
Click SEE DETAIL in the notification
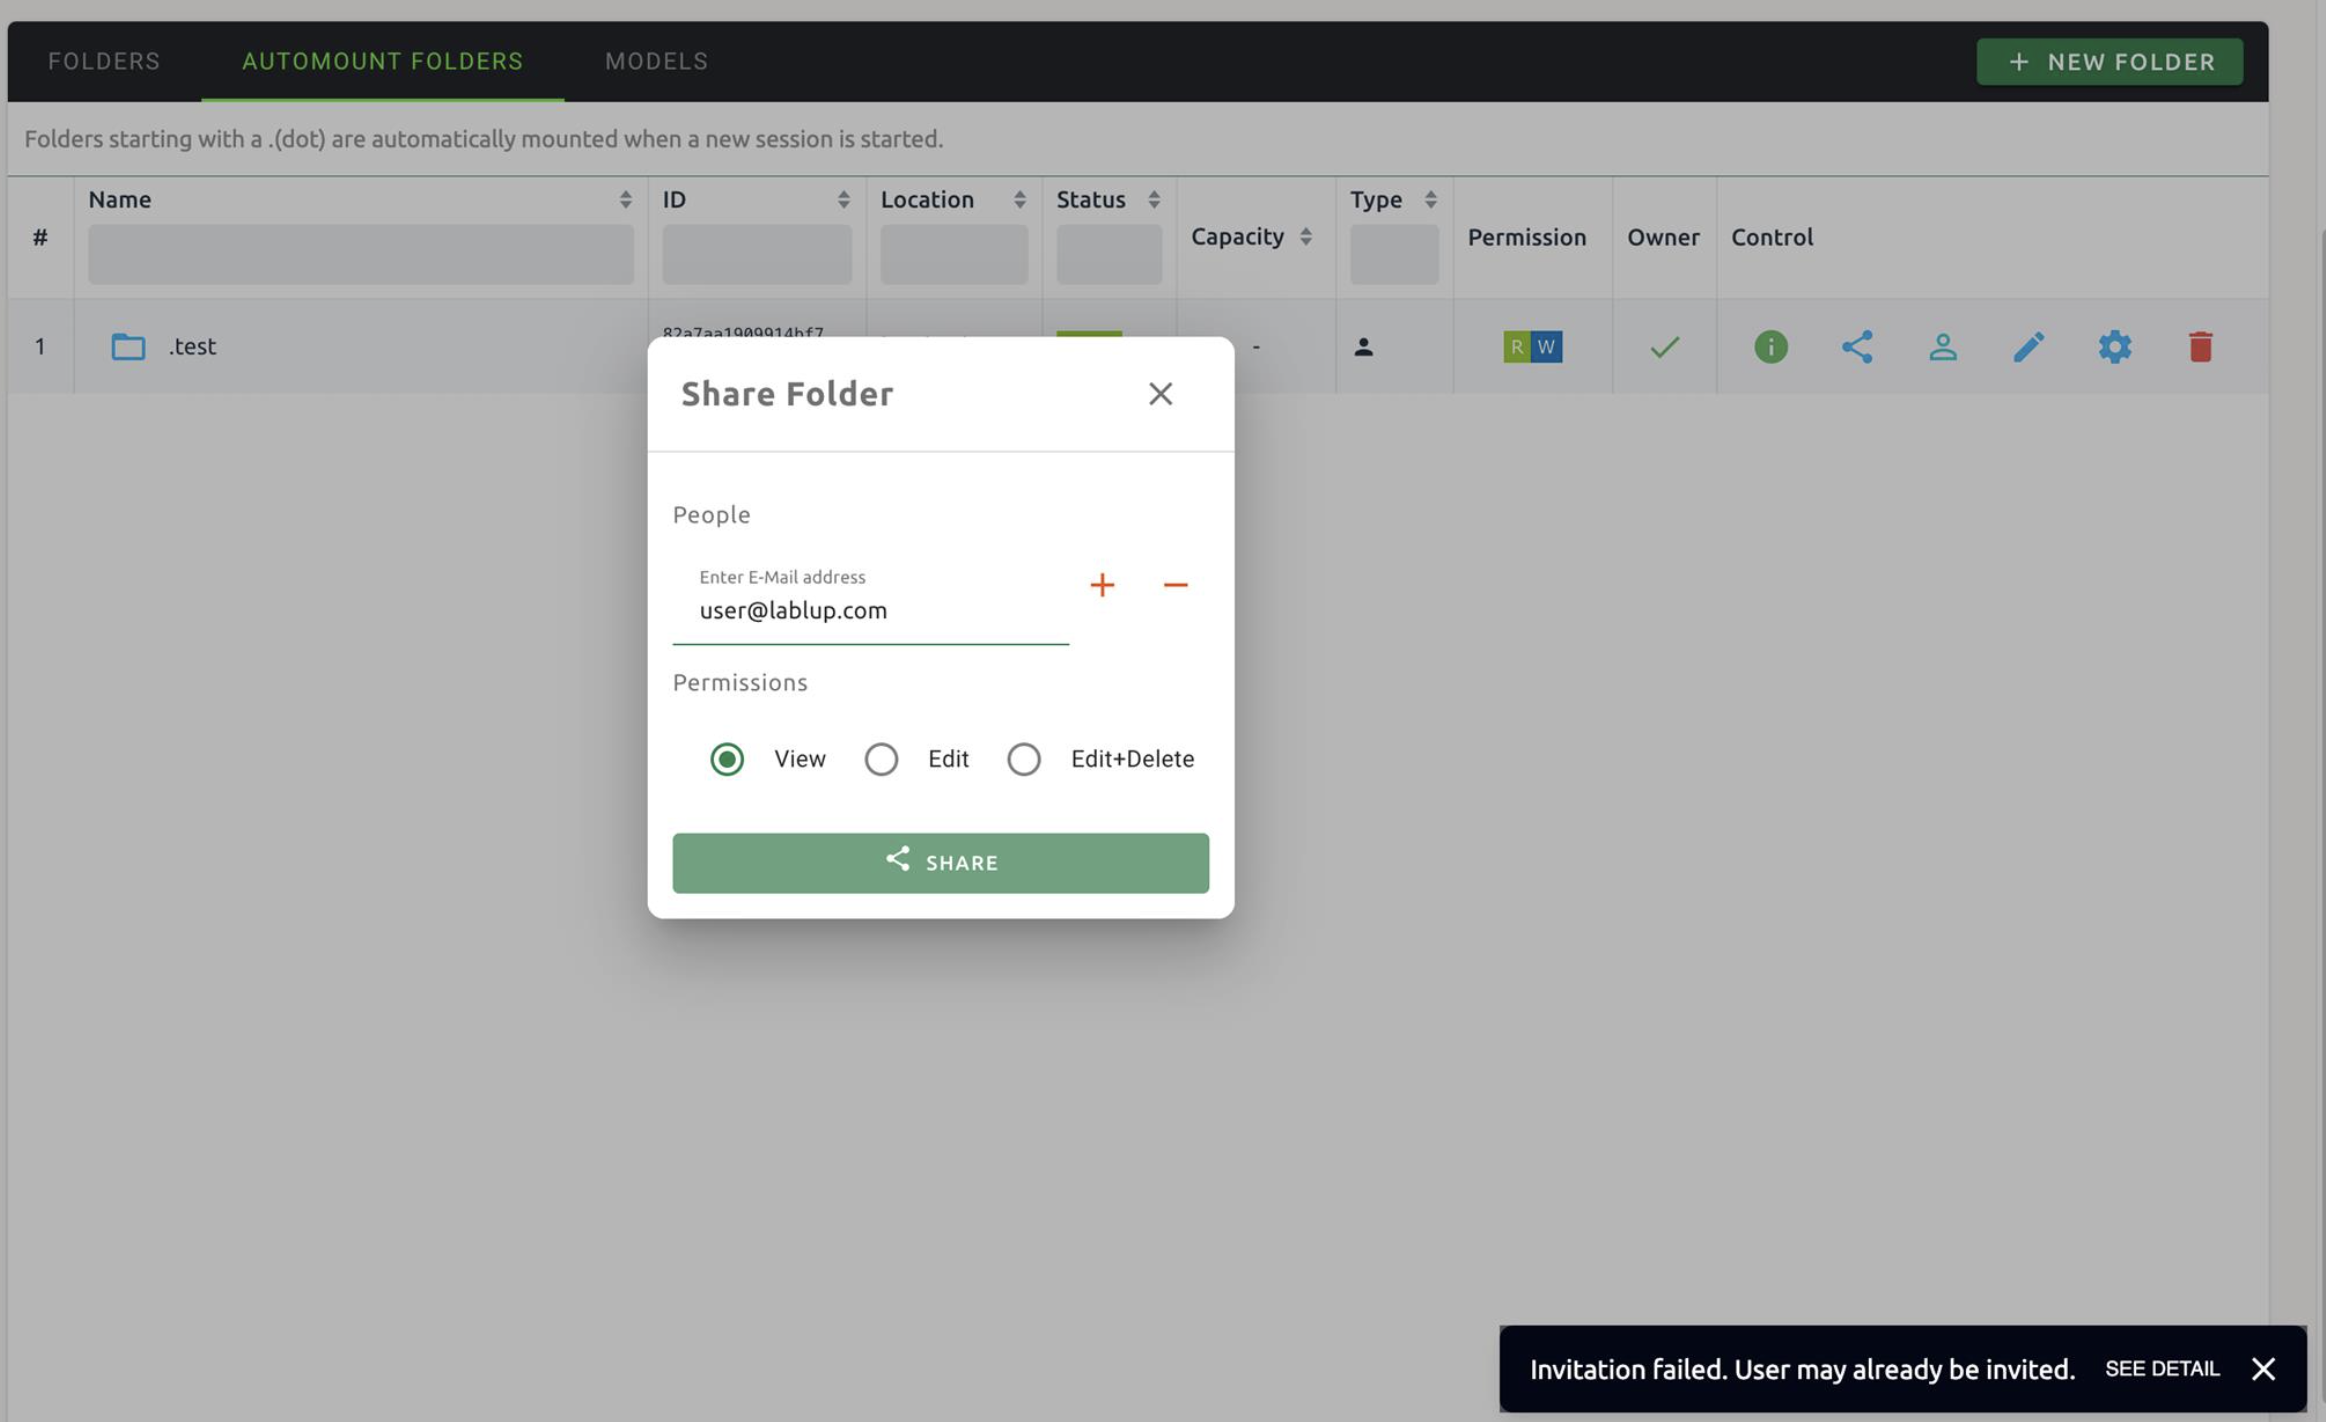pyautogui.click(x=2161, y=1368)
